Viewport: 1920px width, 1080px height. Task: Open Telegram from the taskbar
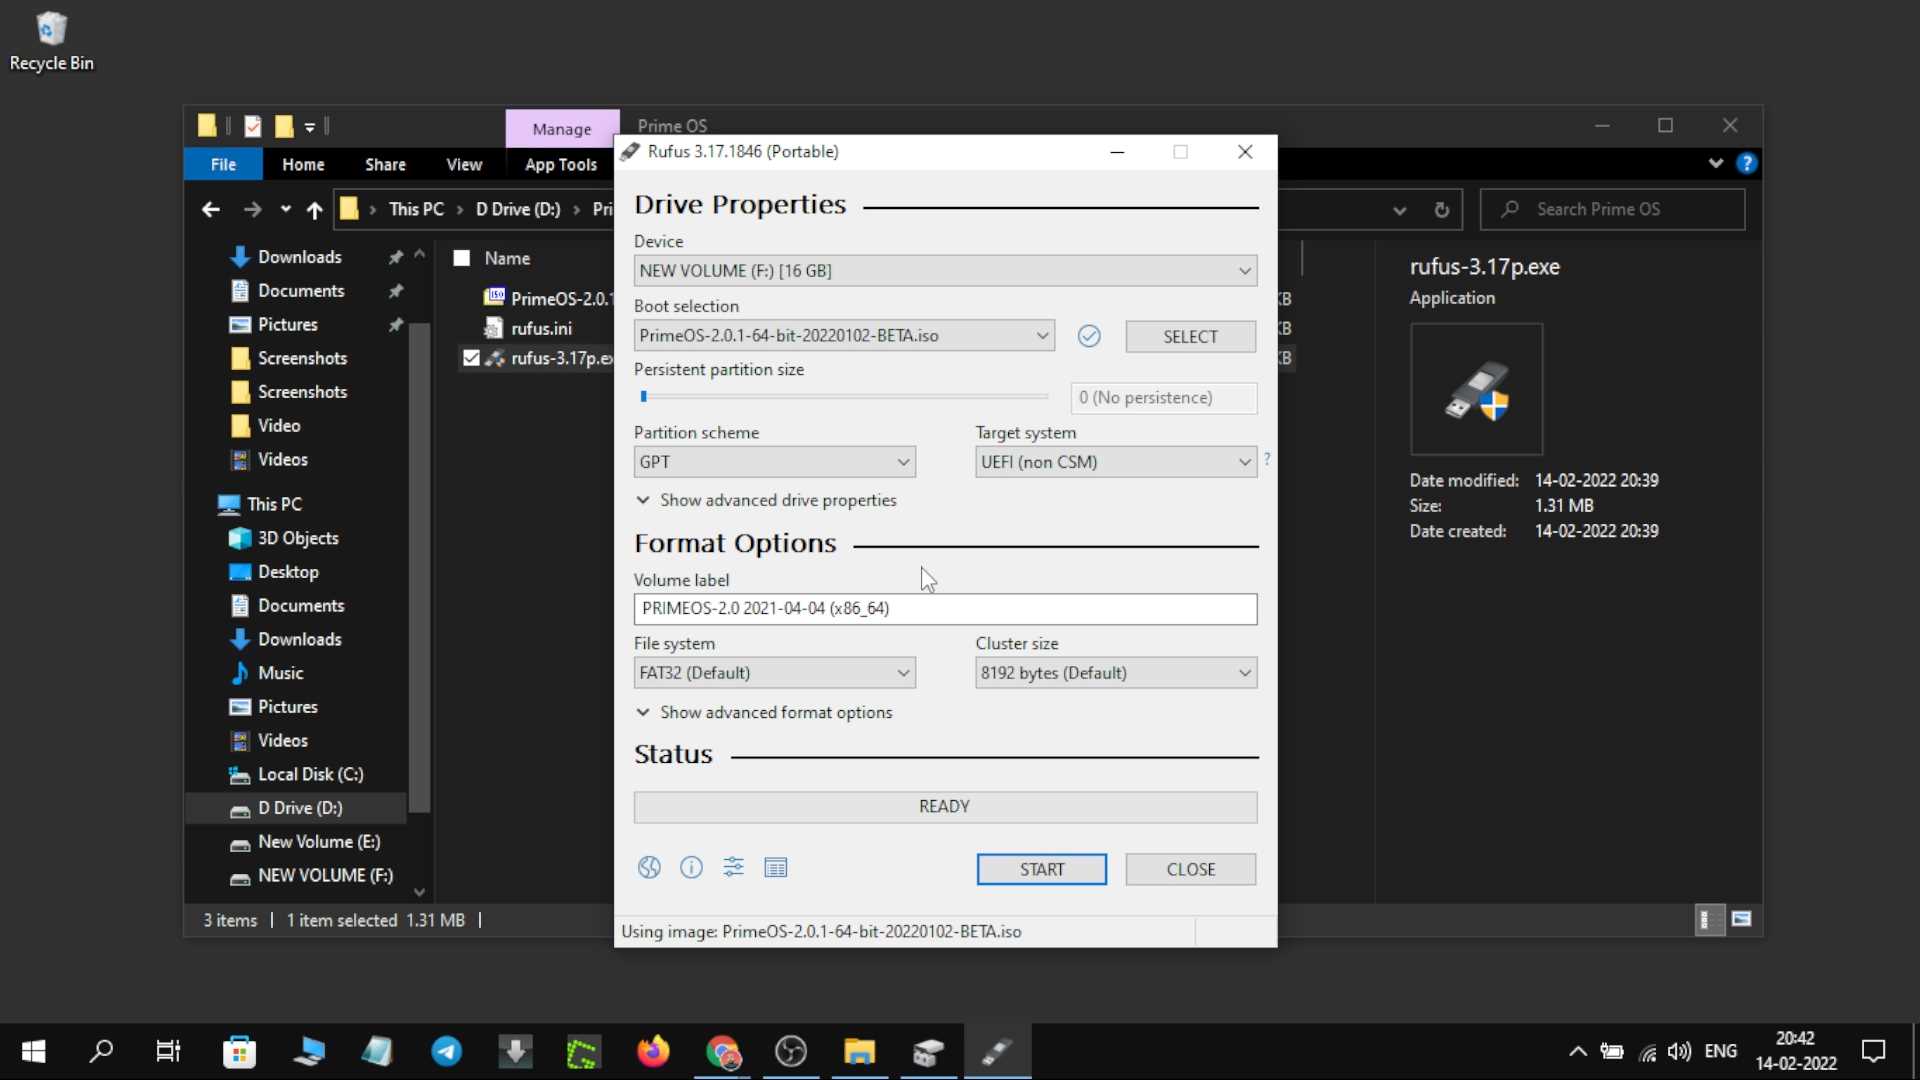[447, 1051]
